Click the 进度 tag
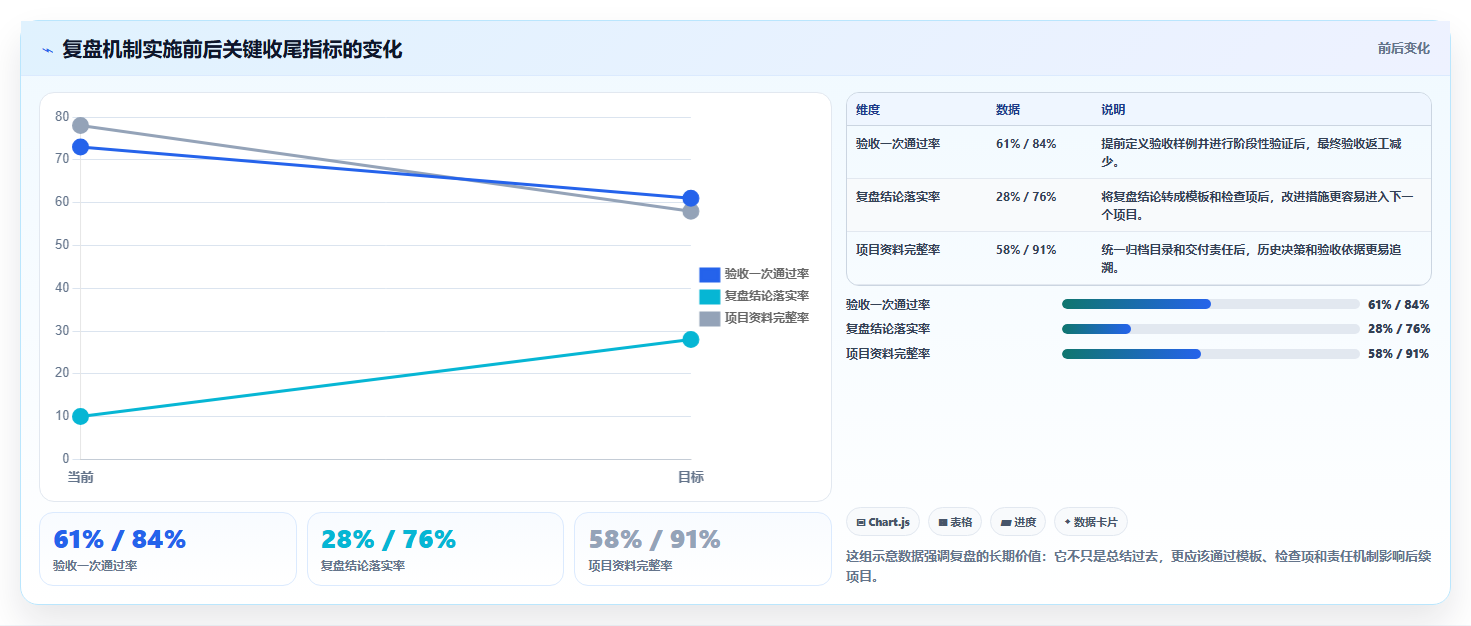This screenshot has width=1471, height=626. tap(1018, 522)
